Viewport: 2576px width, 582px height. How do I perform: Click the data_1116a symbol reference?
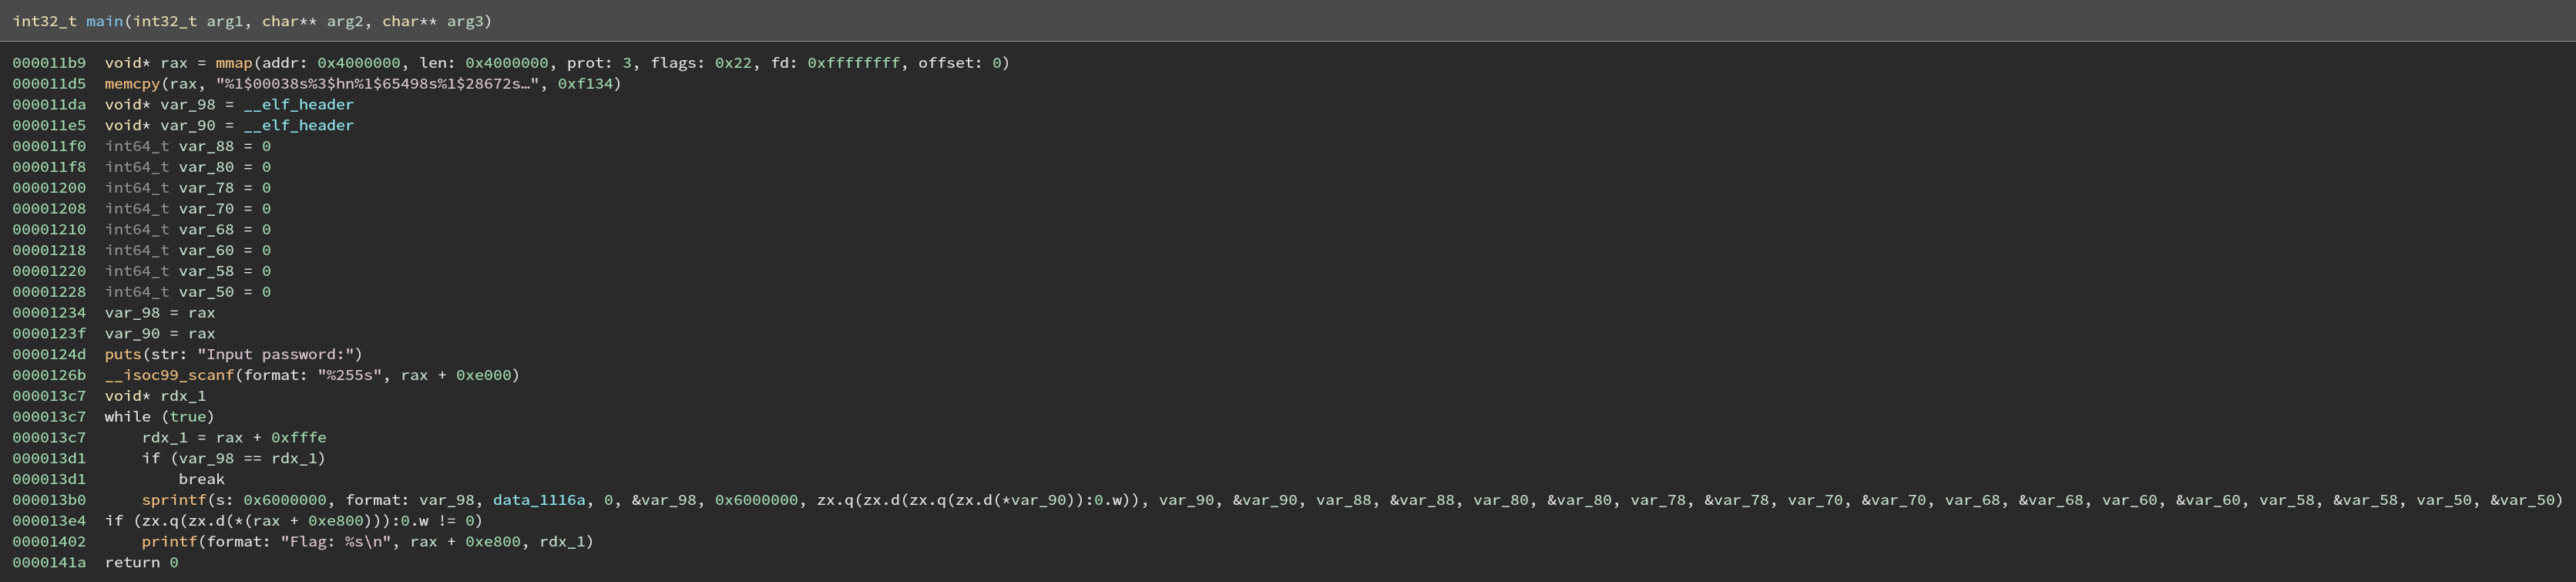point(539,500)
